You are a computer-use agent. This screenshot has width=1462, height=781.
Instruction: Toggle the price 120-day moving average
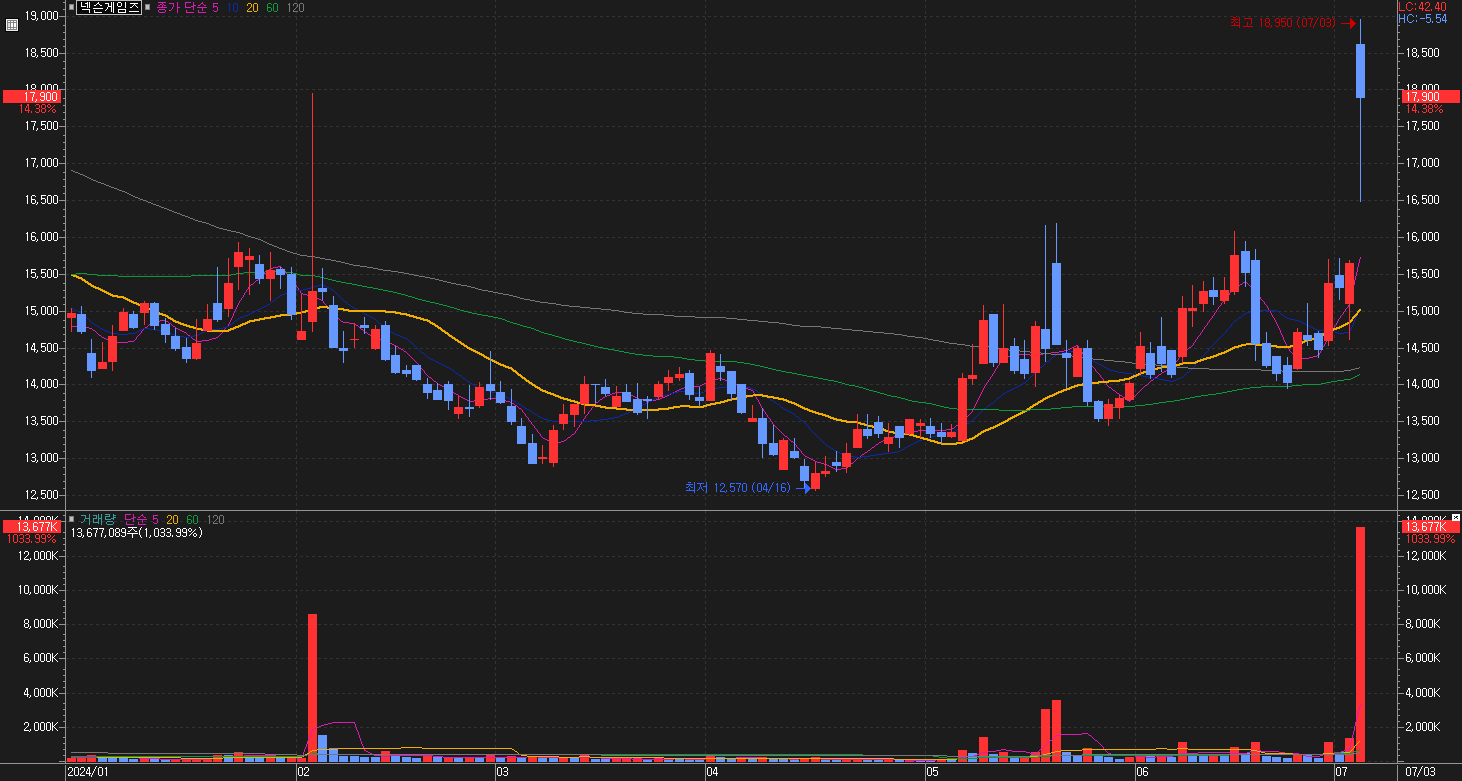(x=295, y=7)
